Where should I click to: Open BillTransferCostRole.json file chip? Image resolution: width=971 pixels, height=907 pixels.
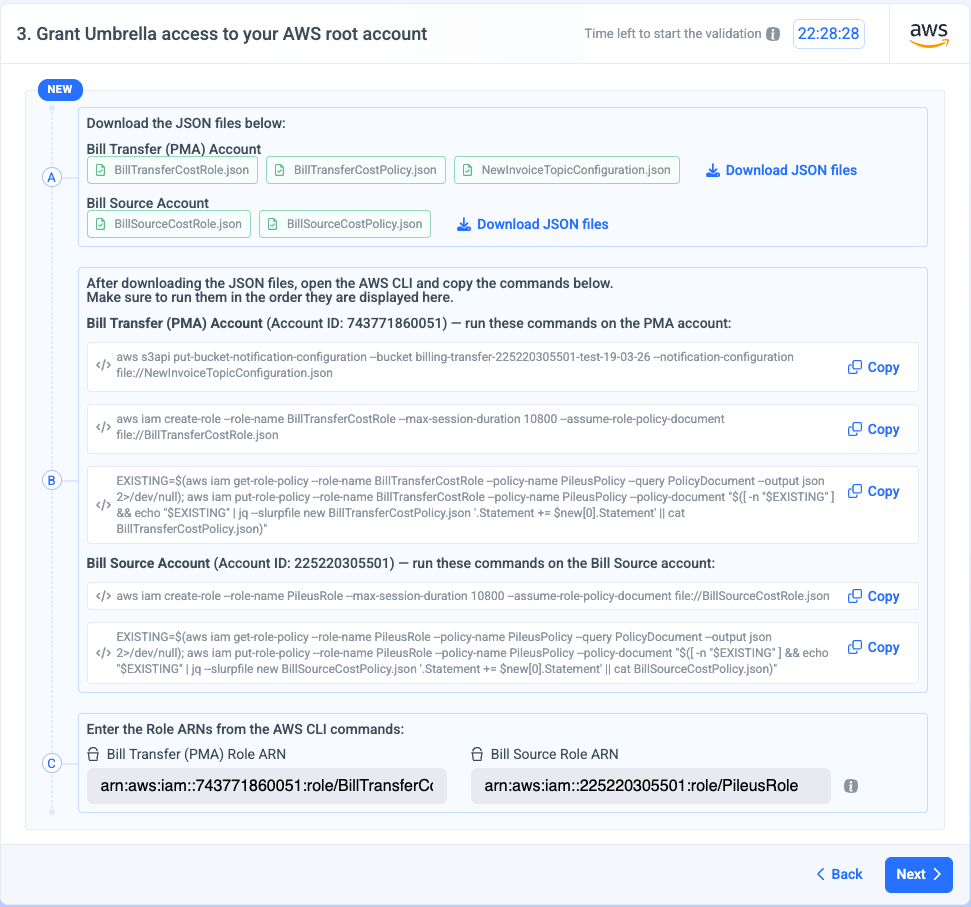coord(172,170)
